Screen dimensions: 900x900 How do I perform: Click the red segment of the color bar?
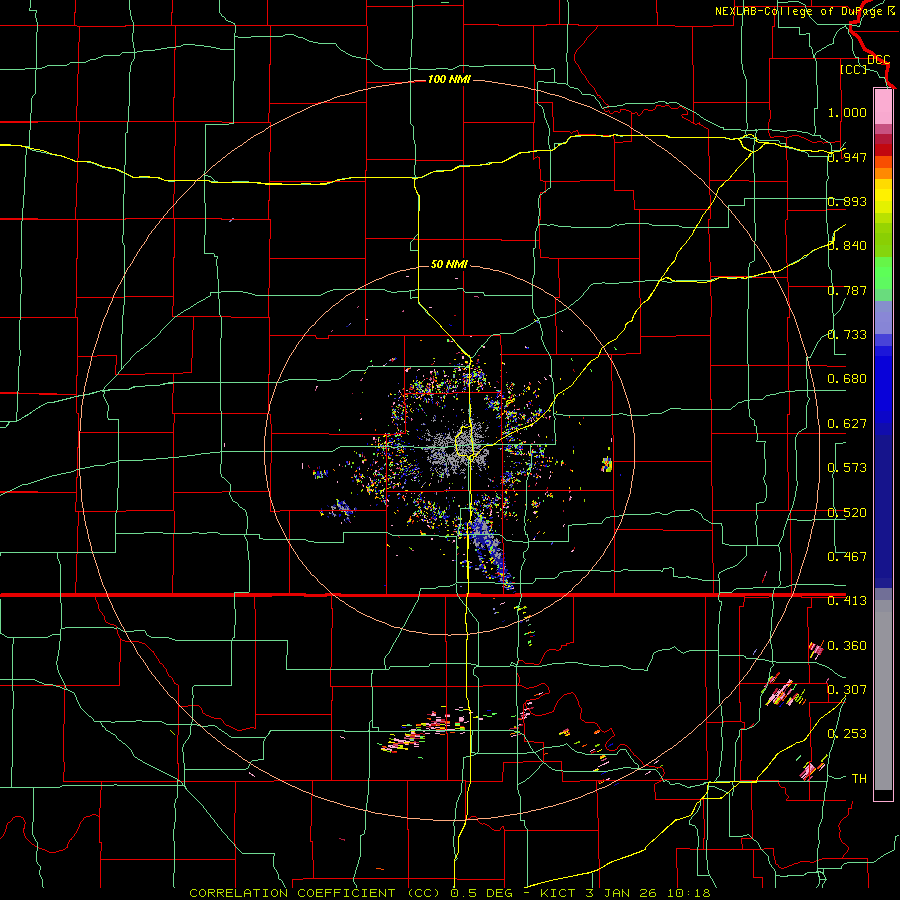pyautogui.click(x=883, y=150)
